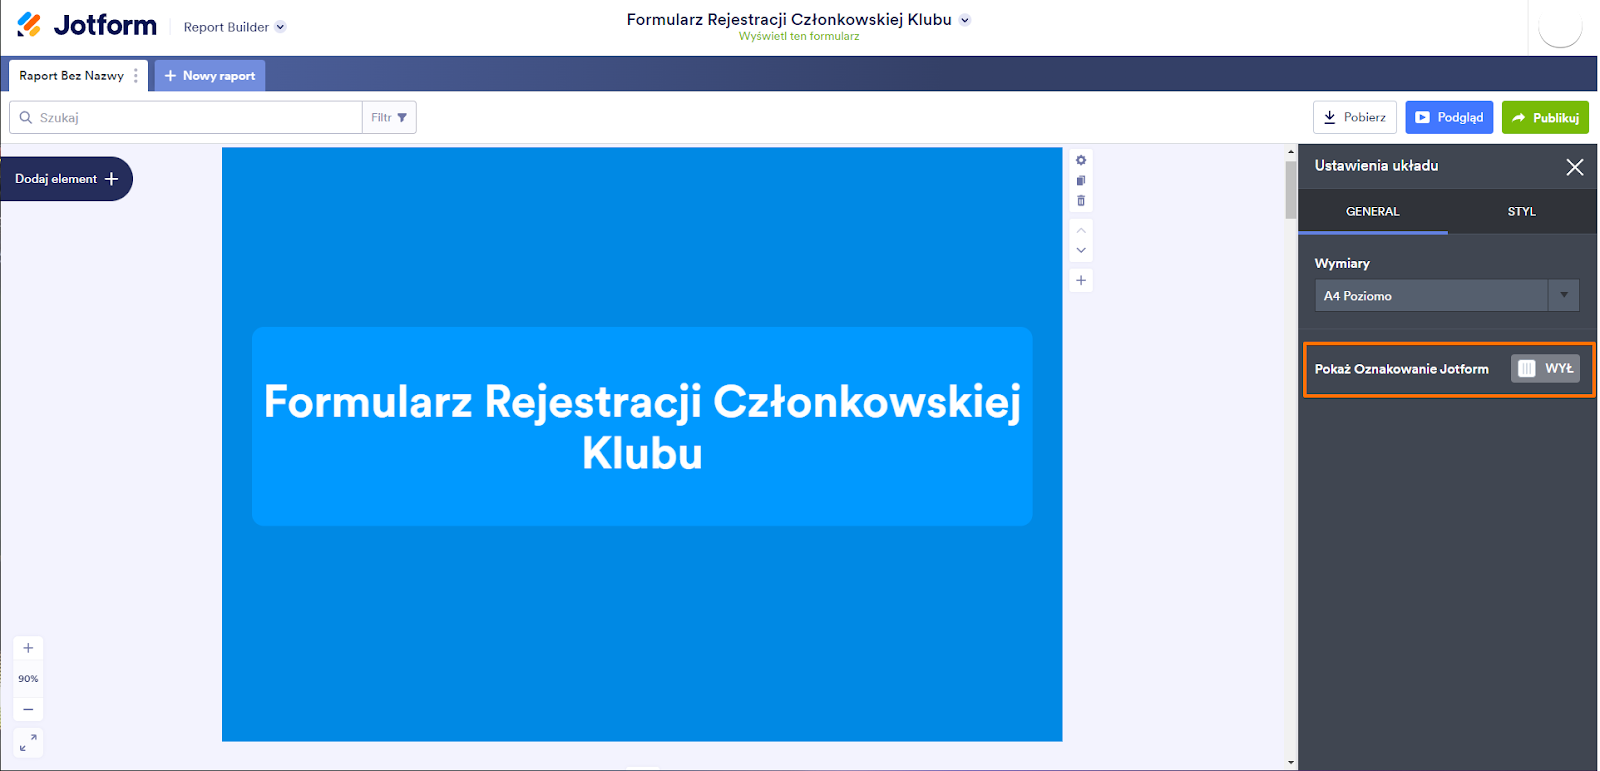Toggle 'Pokaż Oznakowanie Jotform' switch
Viewport: 1600px width, 771px height.
click(1545, 368)
